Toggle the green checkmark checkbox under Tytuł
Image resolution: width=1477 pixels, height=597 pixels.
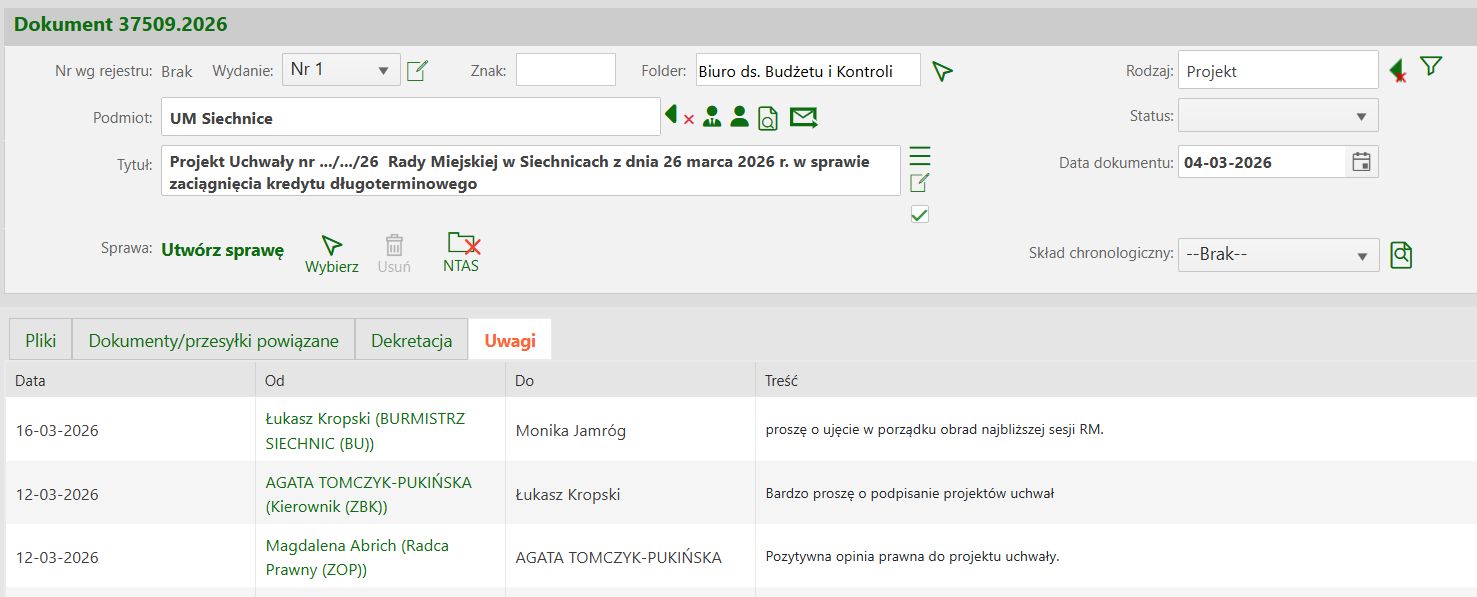920,214
